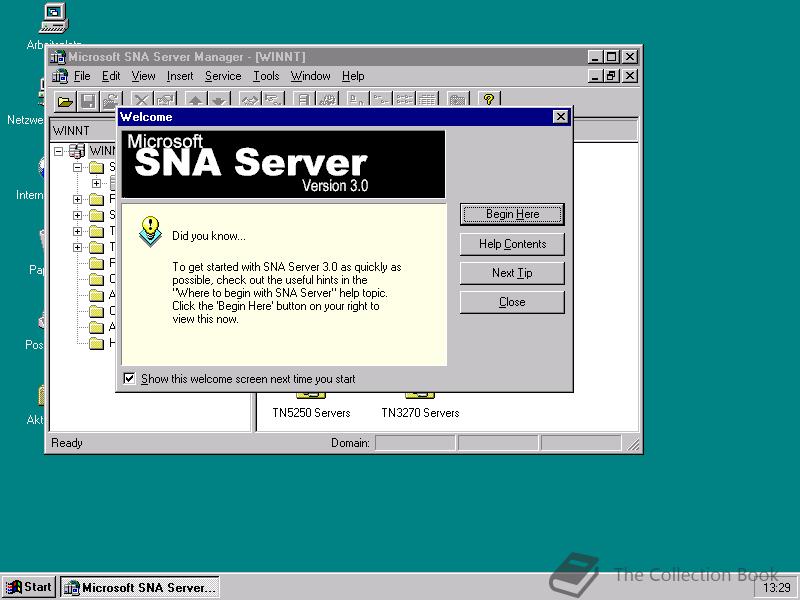
Task: Click the SNA Manager icon in title bar
Action: coord(58,57)
